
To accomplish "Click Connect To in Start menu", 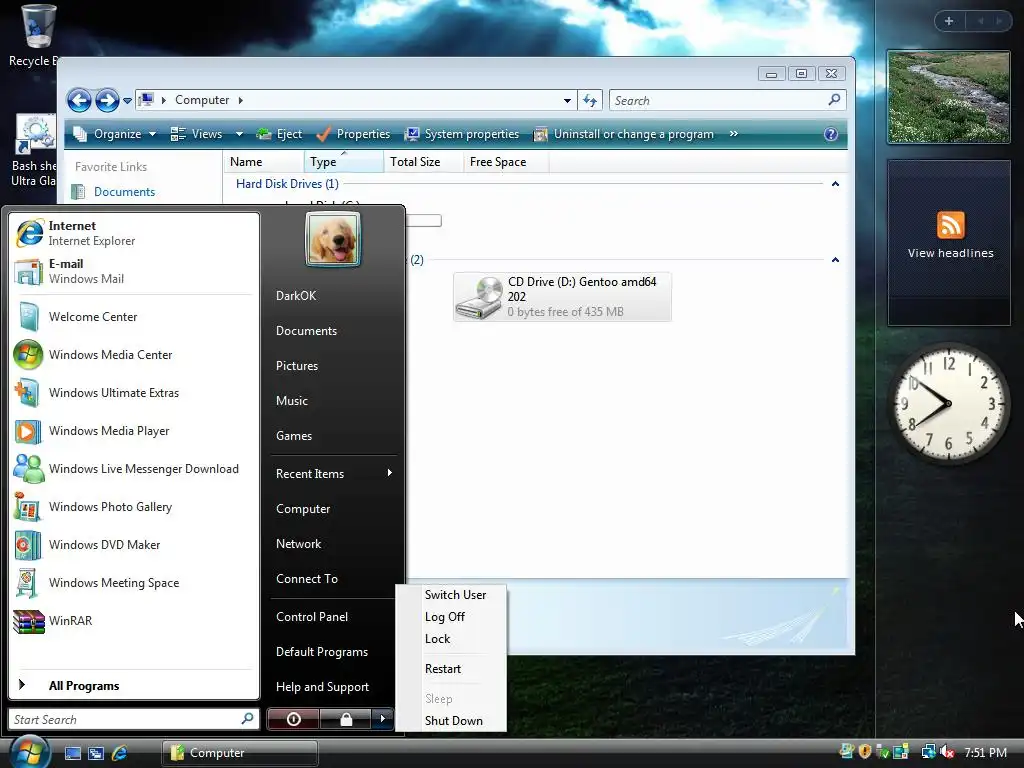I will pos(333,579).
